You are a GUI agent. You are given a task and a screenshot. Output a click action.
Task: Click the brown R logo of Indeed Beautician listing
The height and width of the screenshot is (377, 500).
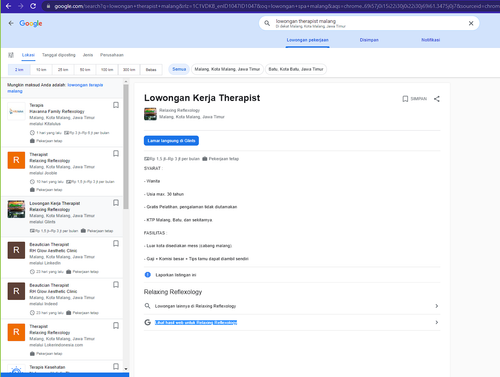point(16,291)
